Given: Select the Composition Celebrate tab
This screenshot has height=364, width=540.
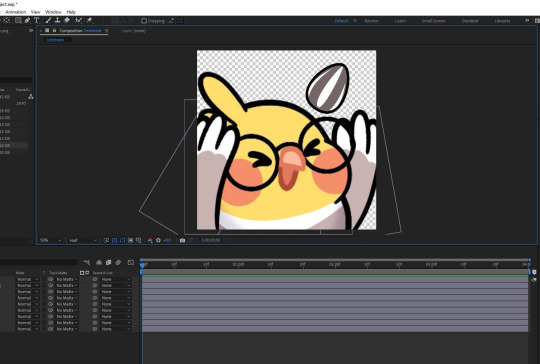Looking at the screenshot, I should pyautogui.click(x=80, y=31).
